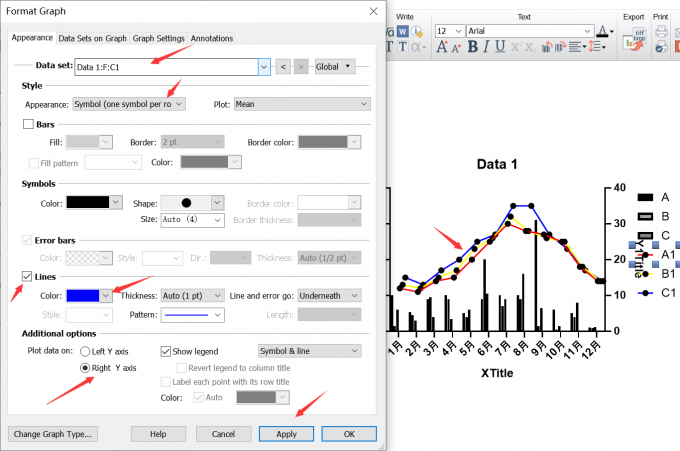Open the Annotations tab

(212, 38)
